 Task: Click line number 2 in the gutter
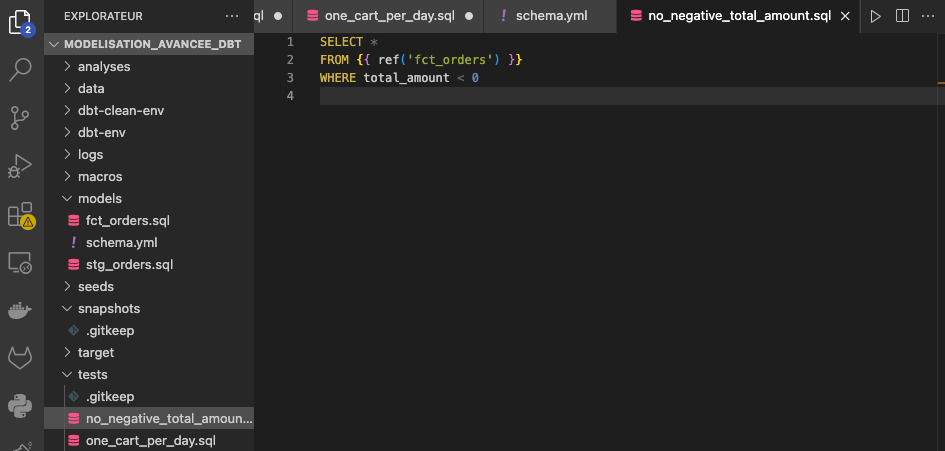290,60
